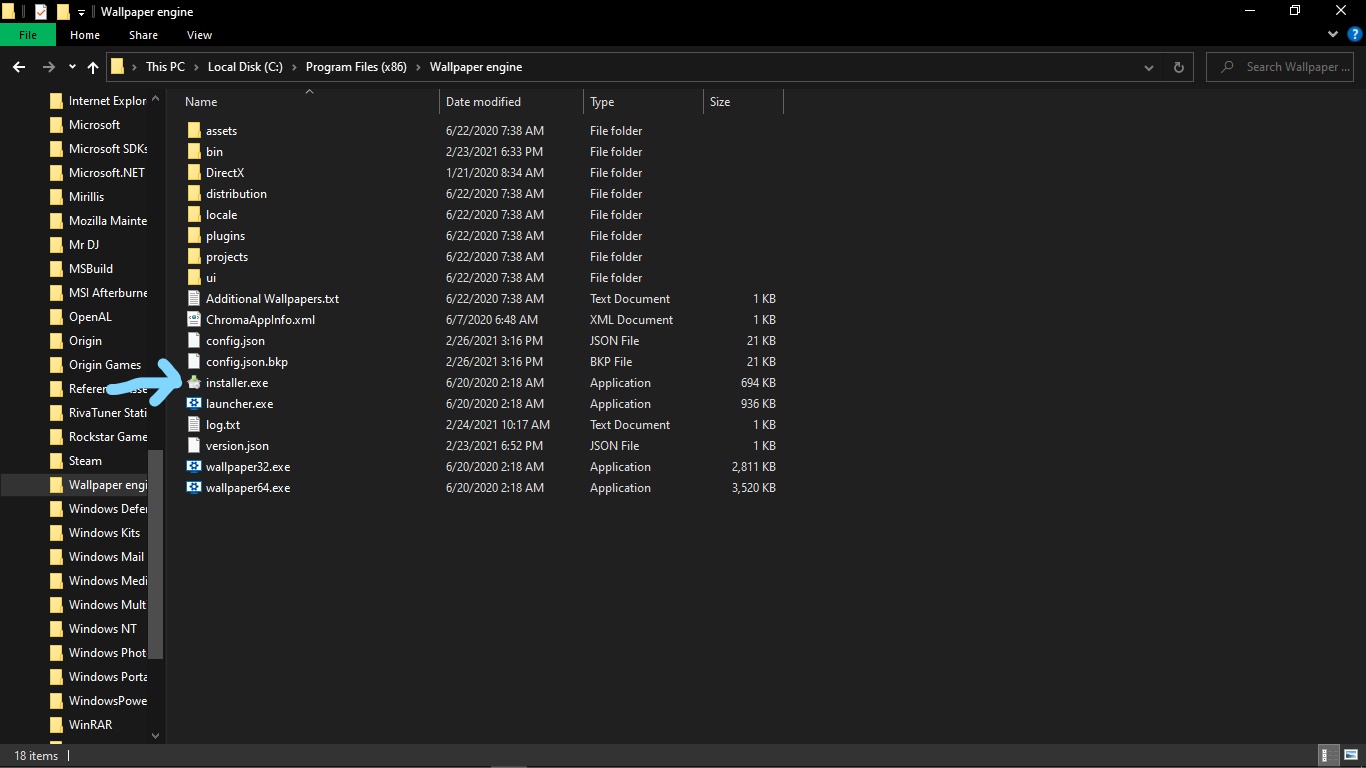
Task: Click the 936 KB size cell
Action: coord(758,404)
